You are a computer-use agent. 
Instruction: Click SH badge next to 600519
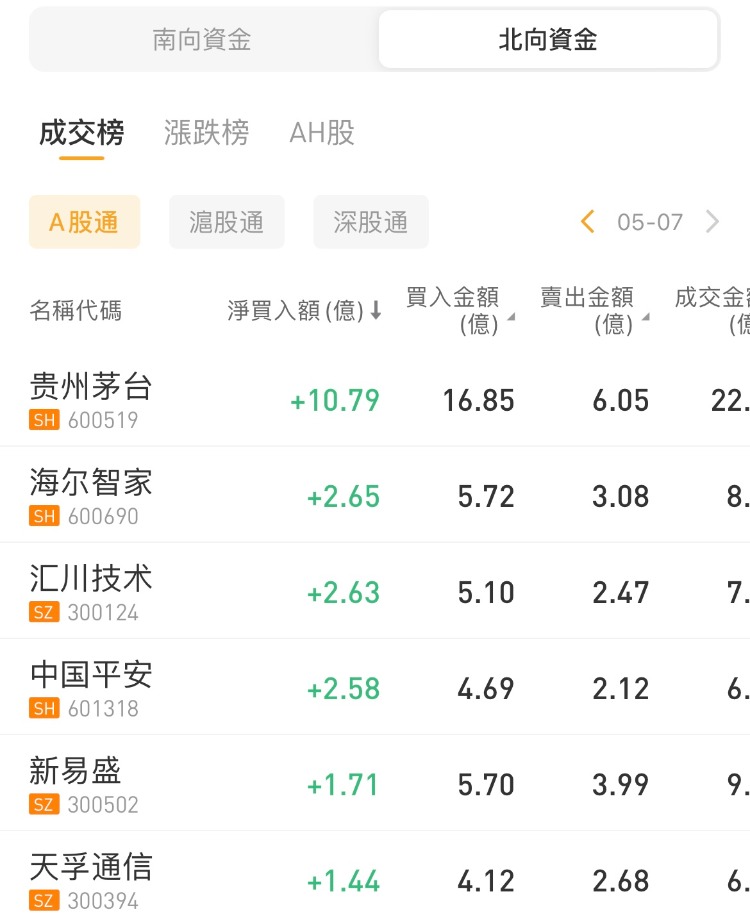[x=45, y=421]
